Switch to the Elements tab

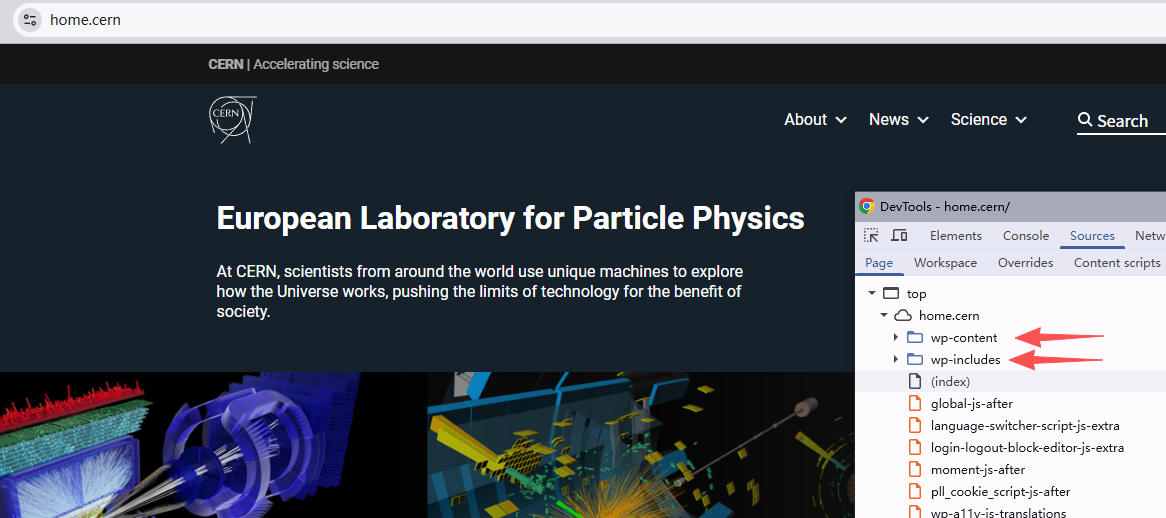[x=956, y=236]
